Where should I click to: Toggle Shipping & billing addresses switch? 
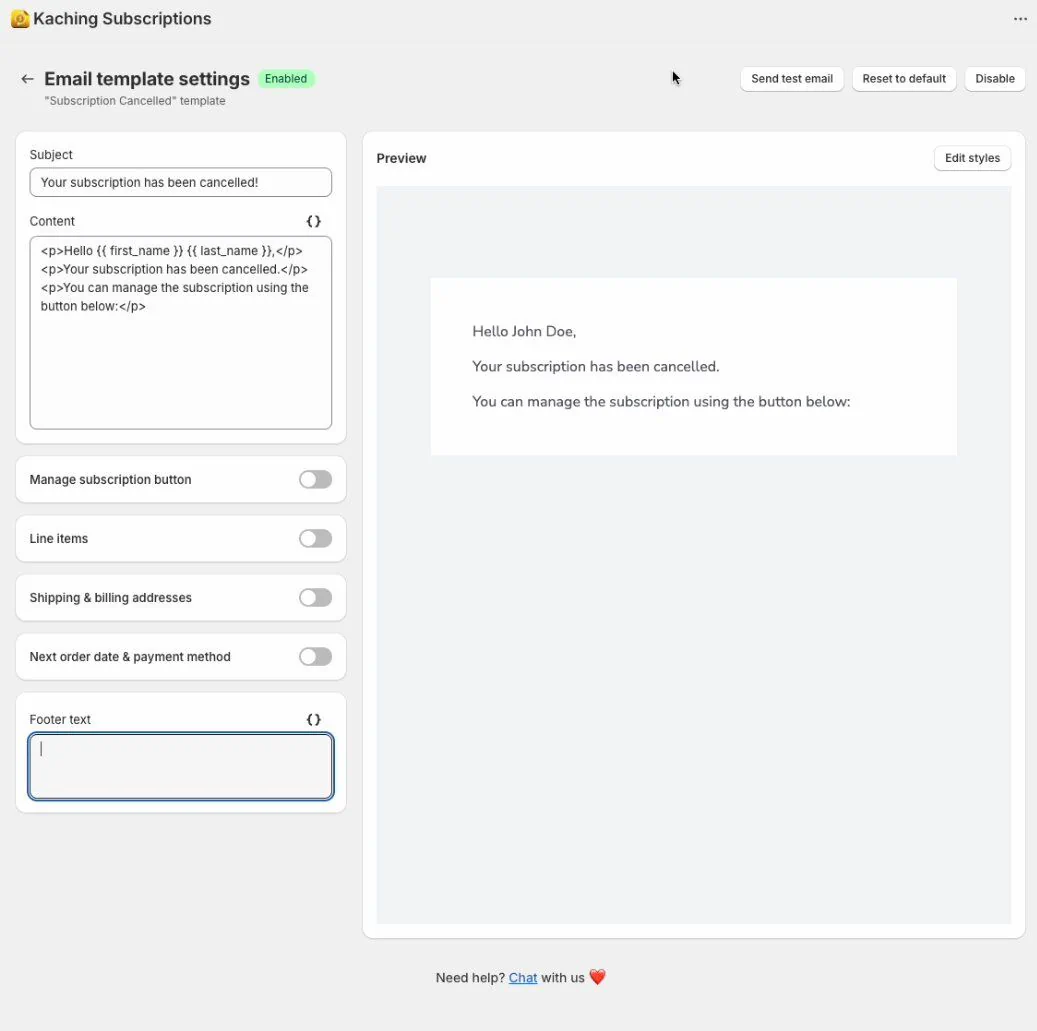[315, 598]
